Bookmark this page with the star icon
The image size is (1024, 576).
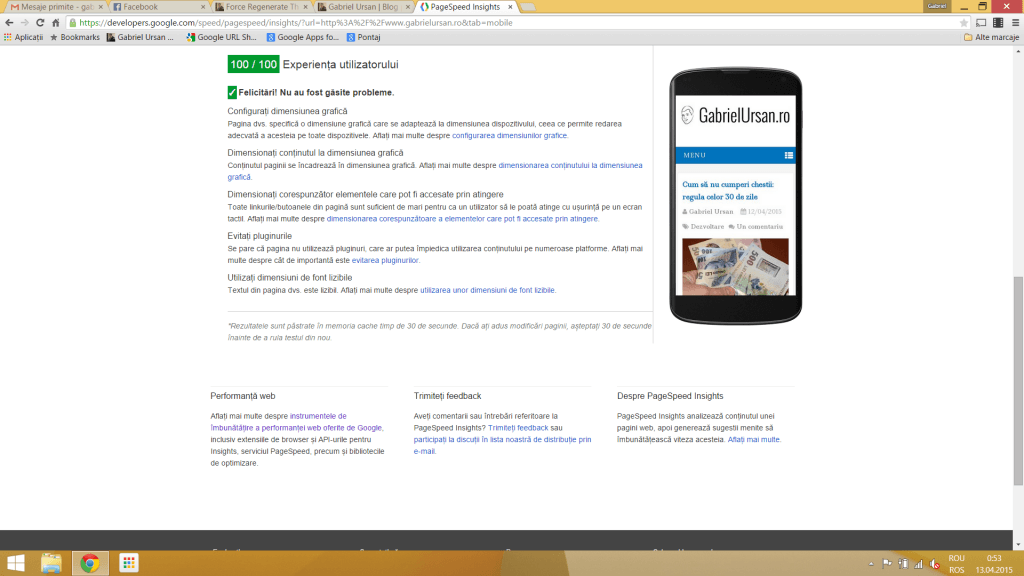[x=963, y=22]
